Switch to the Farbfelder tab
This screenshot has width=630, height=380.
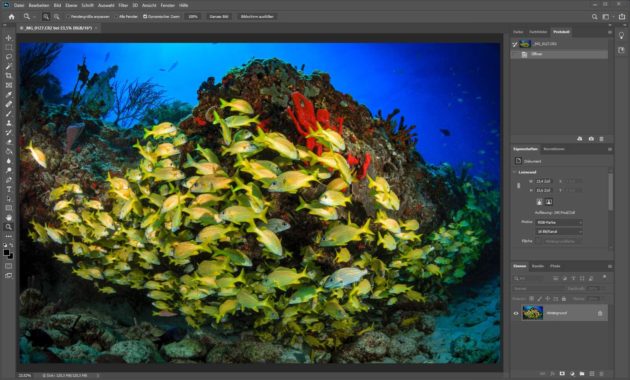click(538, 32)
